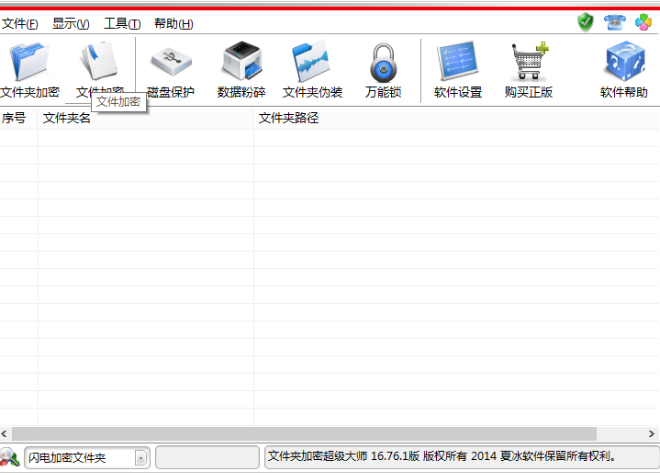
Task: Sort by 文件夹名 column header
Action: [146, 118]
